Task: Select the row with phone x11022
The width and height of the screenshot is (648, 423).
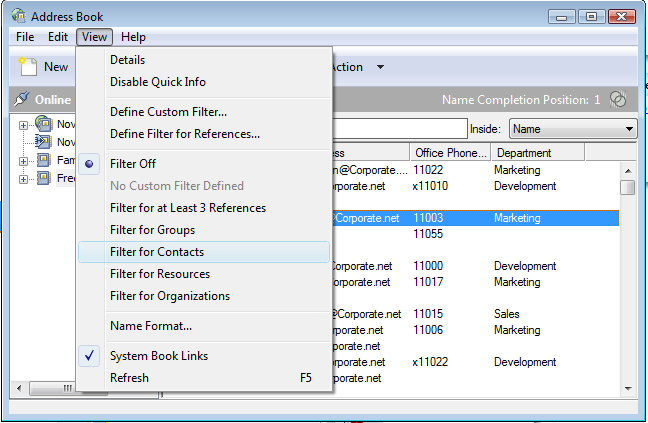Action: 475,362
